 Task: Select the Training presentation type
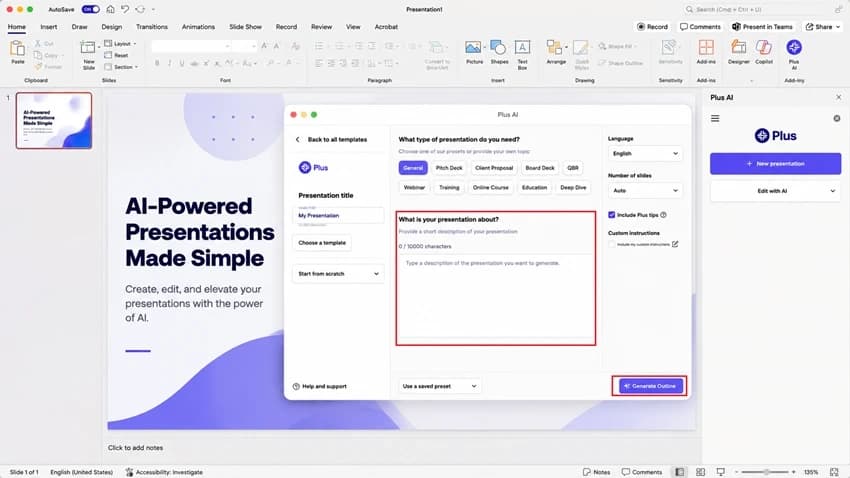point(449,188)
